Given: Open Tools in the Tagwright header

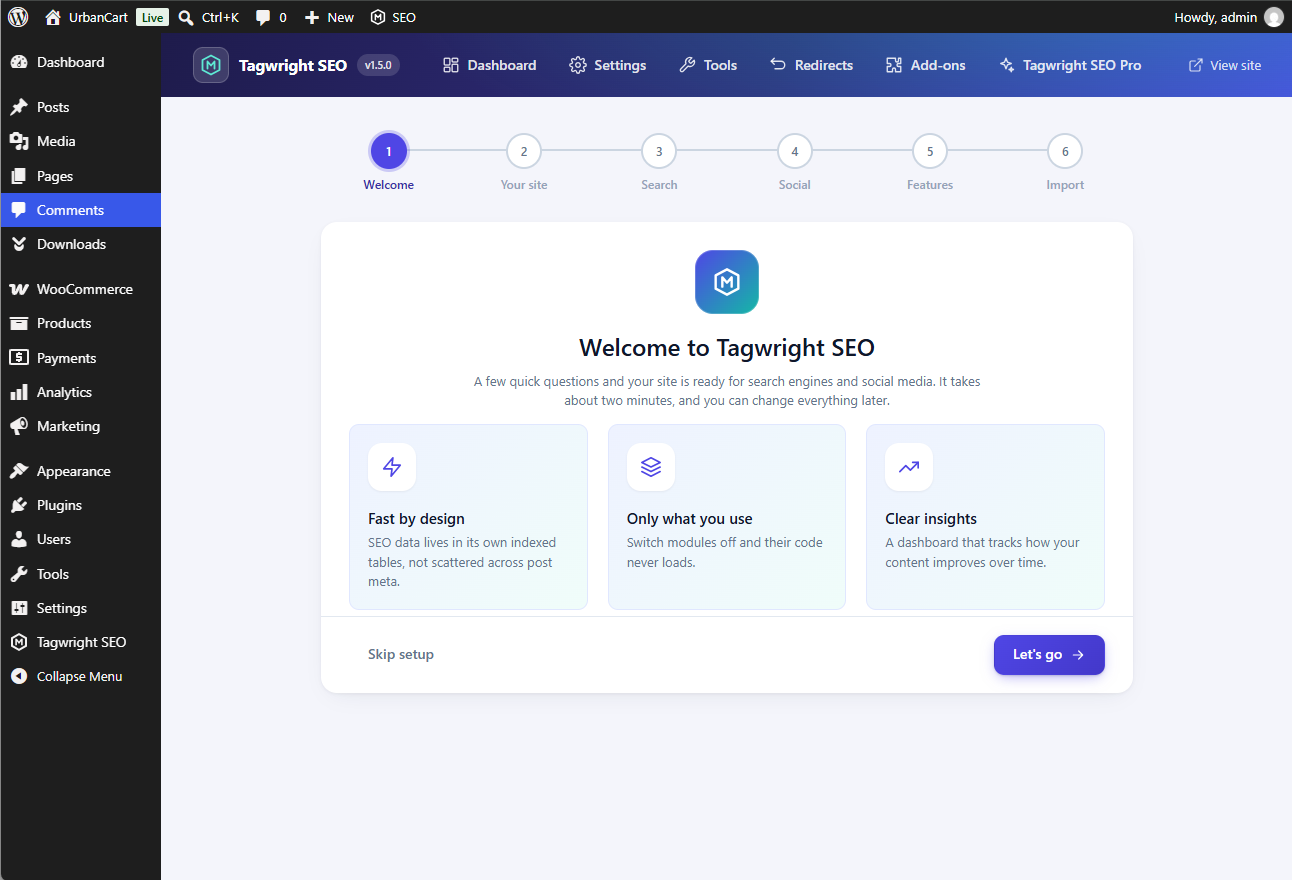Looking at the screenshot, I should tap(708, 65).
